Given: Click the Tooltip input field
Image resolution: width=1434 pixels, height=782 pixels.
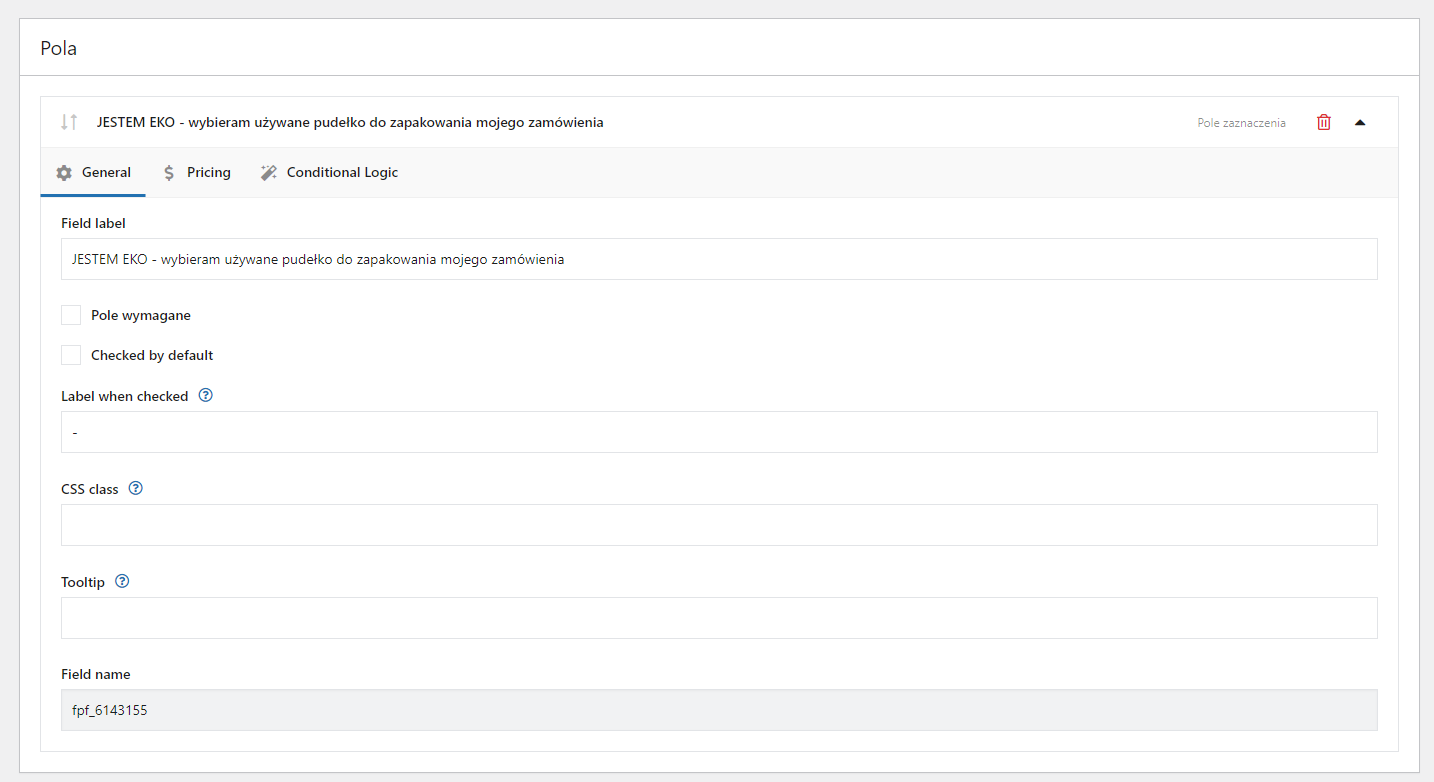Looking at the screenshot, I should [x=719, y=618].
